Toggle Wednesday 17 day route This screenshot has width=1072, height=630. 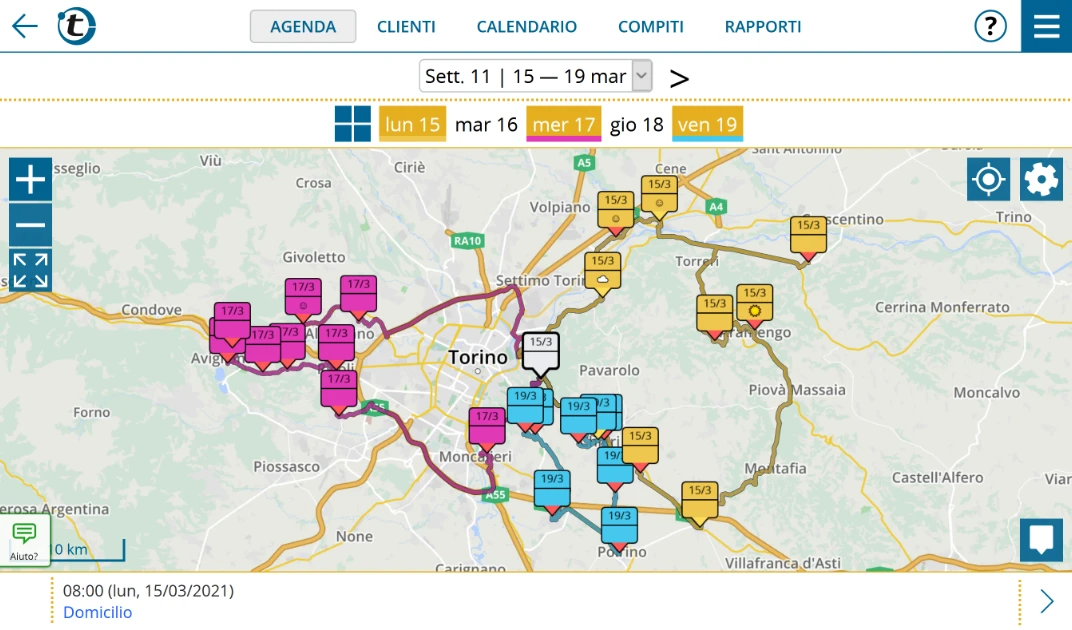click(564, 124)
